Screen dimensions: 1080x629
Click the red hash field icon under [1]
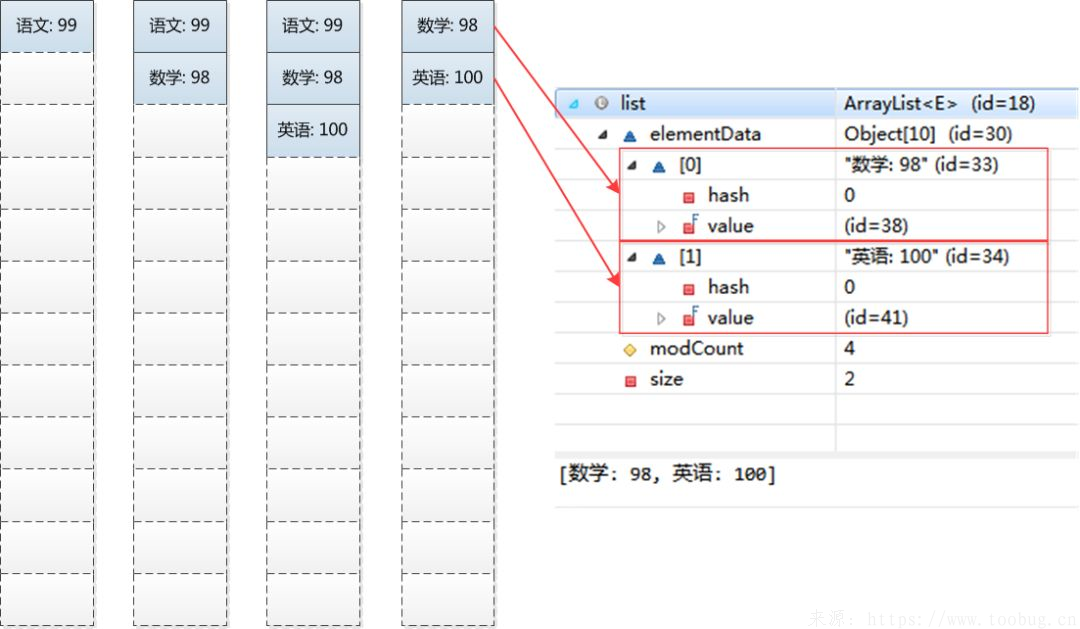(689, 287)
